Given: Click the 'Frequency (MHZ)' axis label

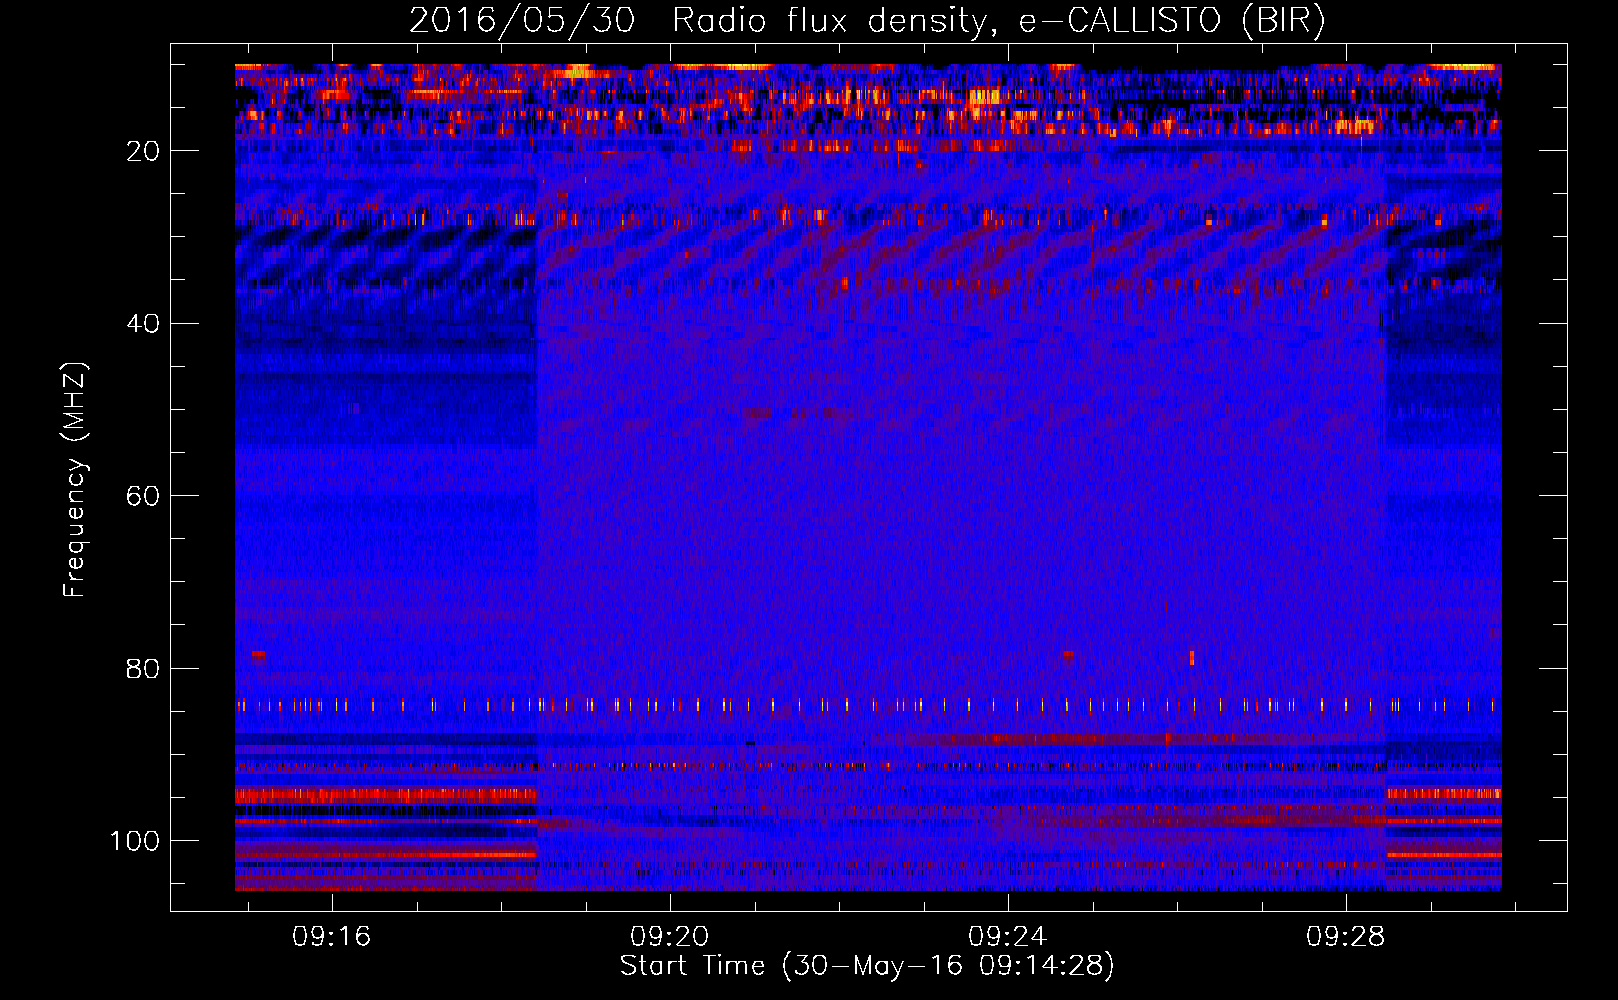Looking at the screenshot, I should point(75,480).
